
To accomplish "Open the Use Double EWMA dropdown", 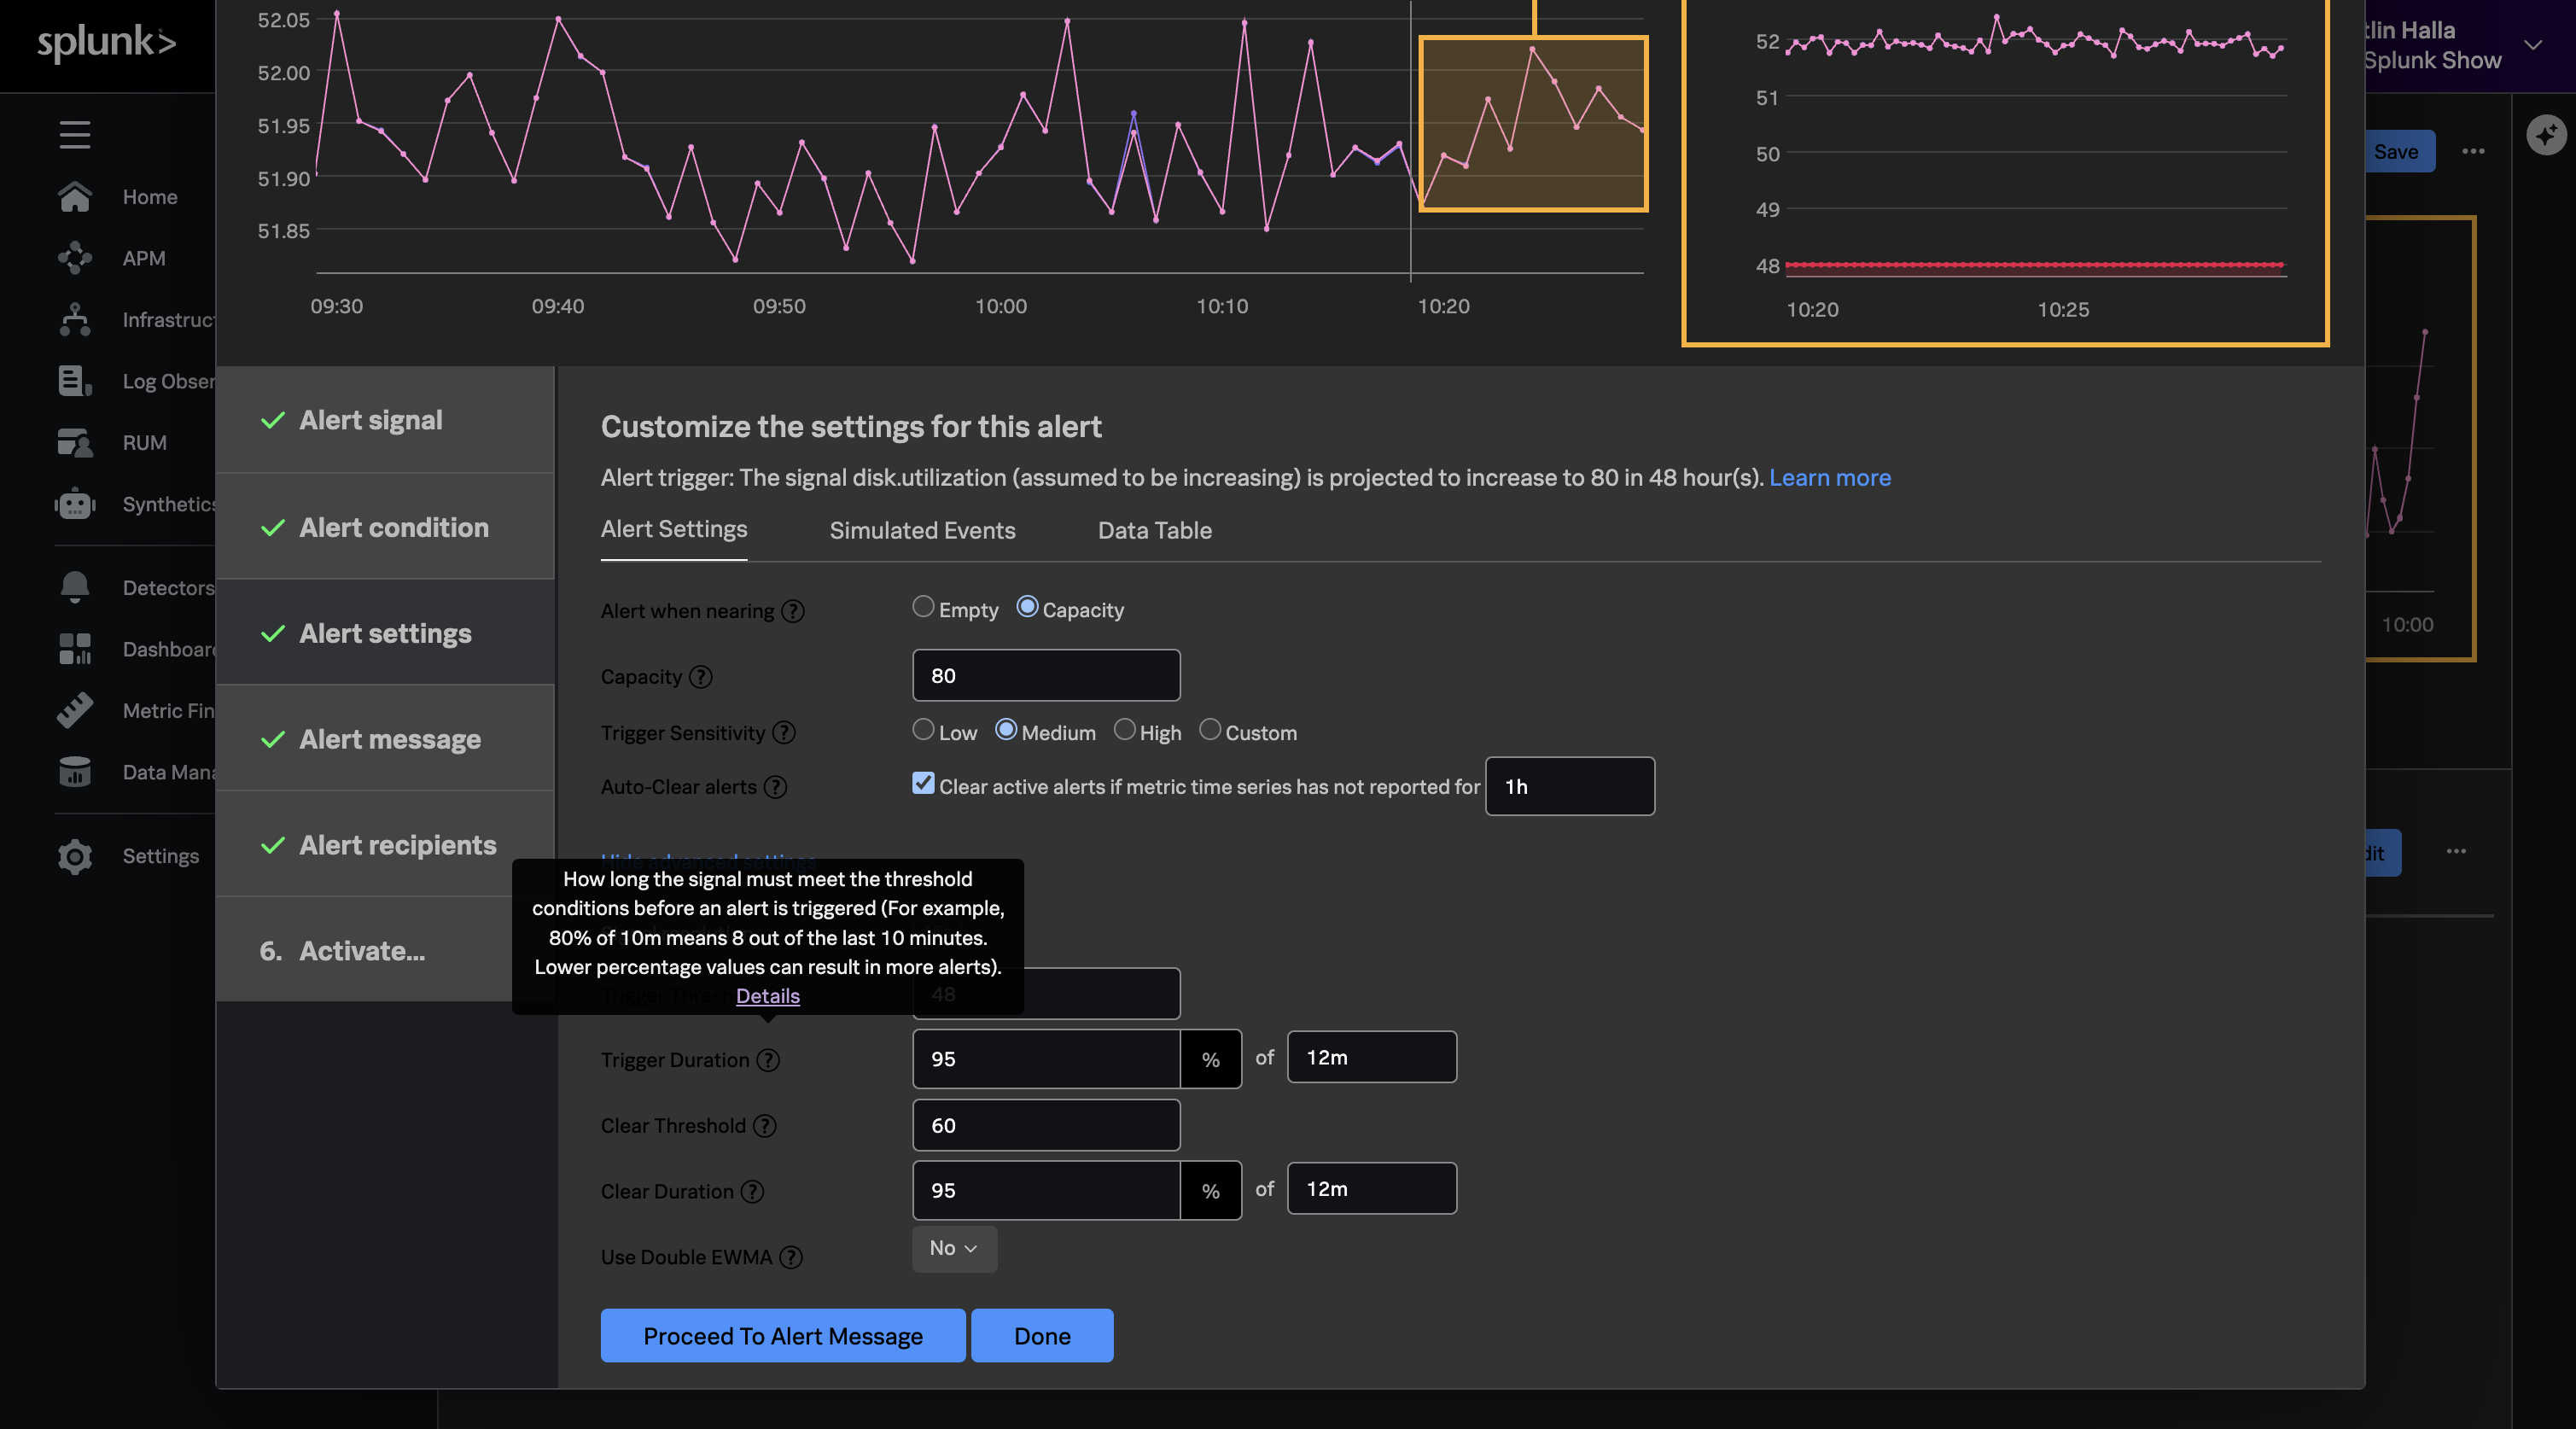I will pos(953,1249).
